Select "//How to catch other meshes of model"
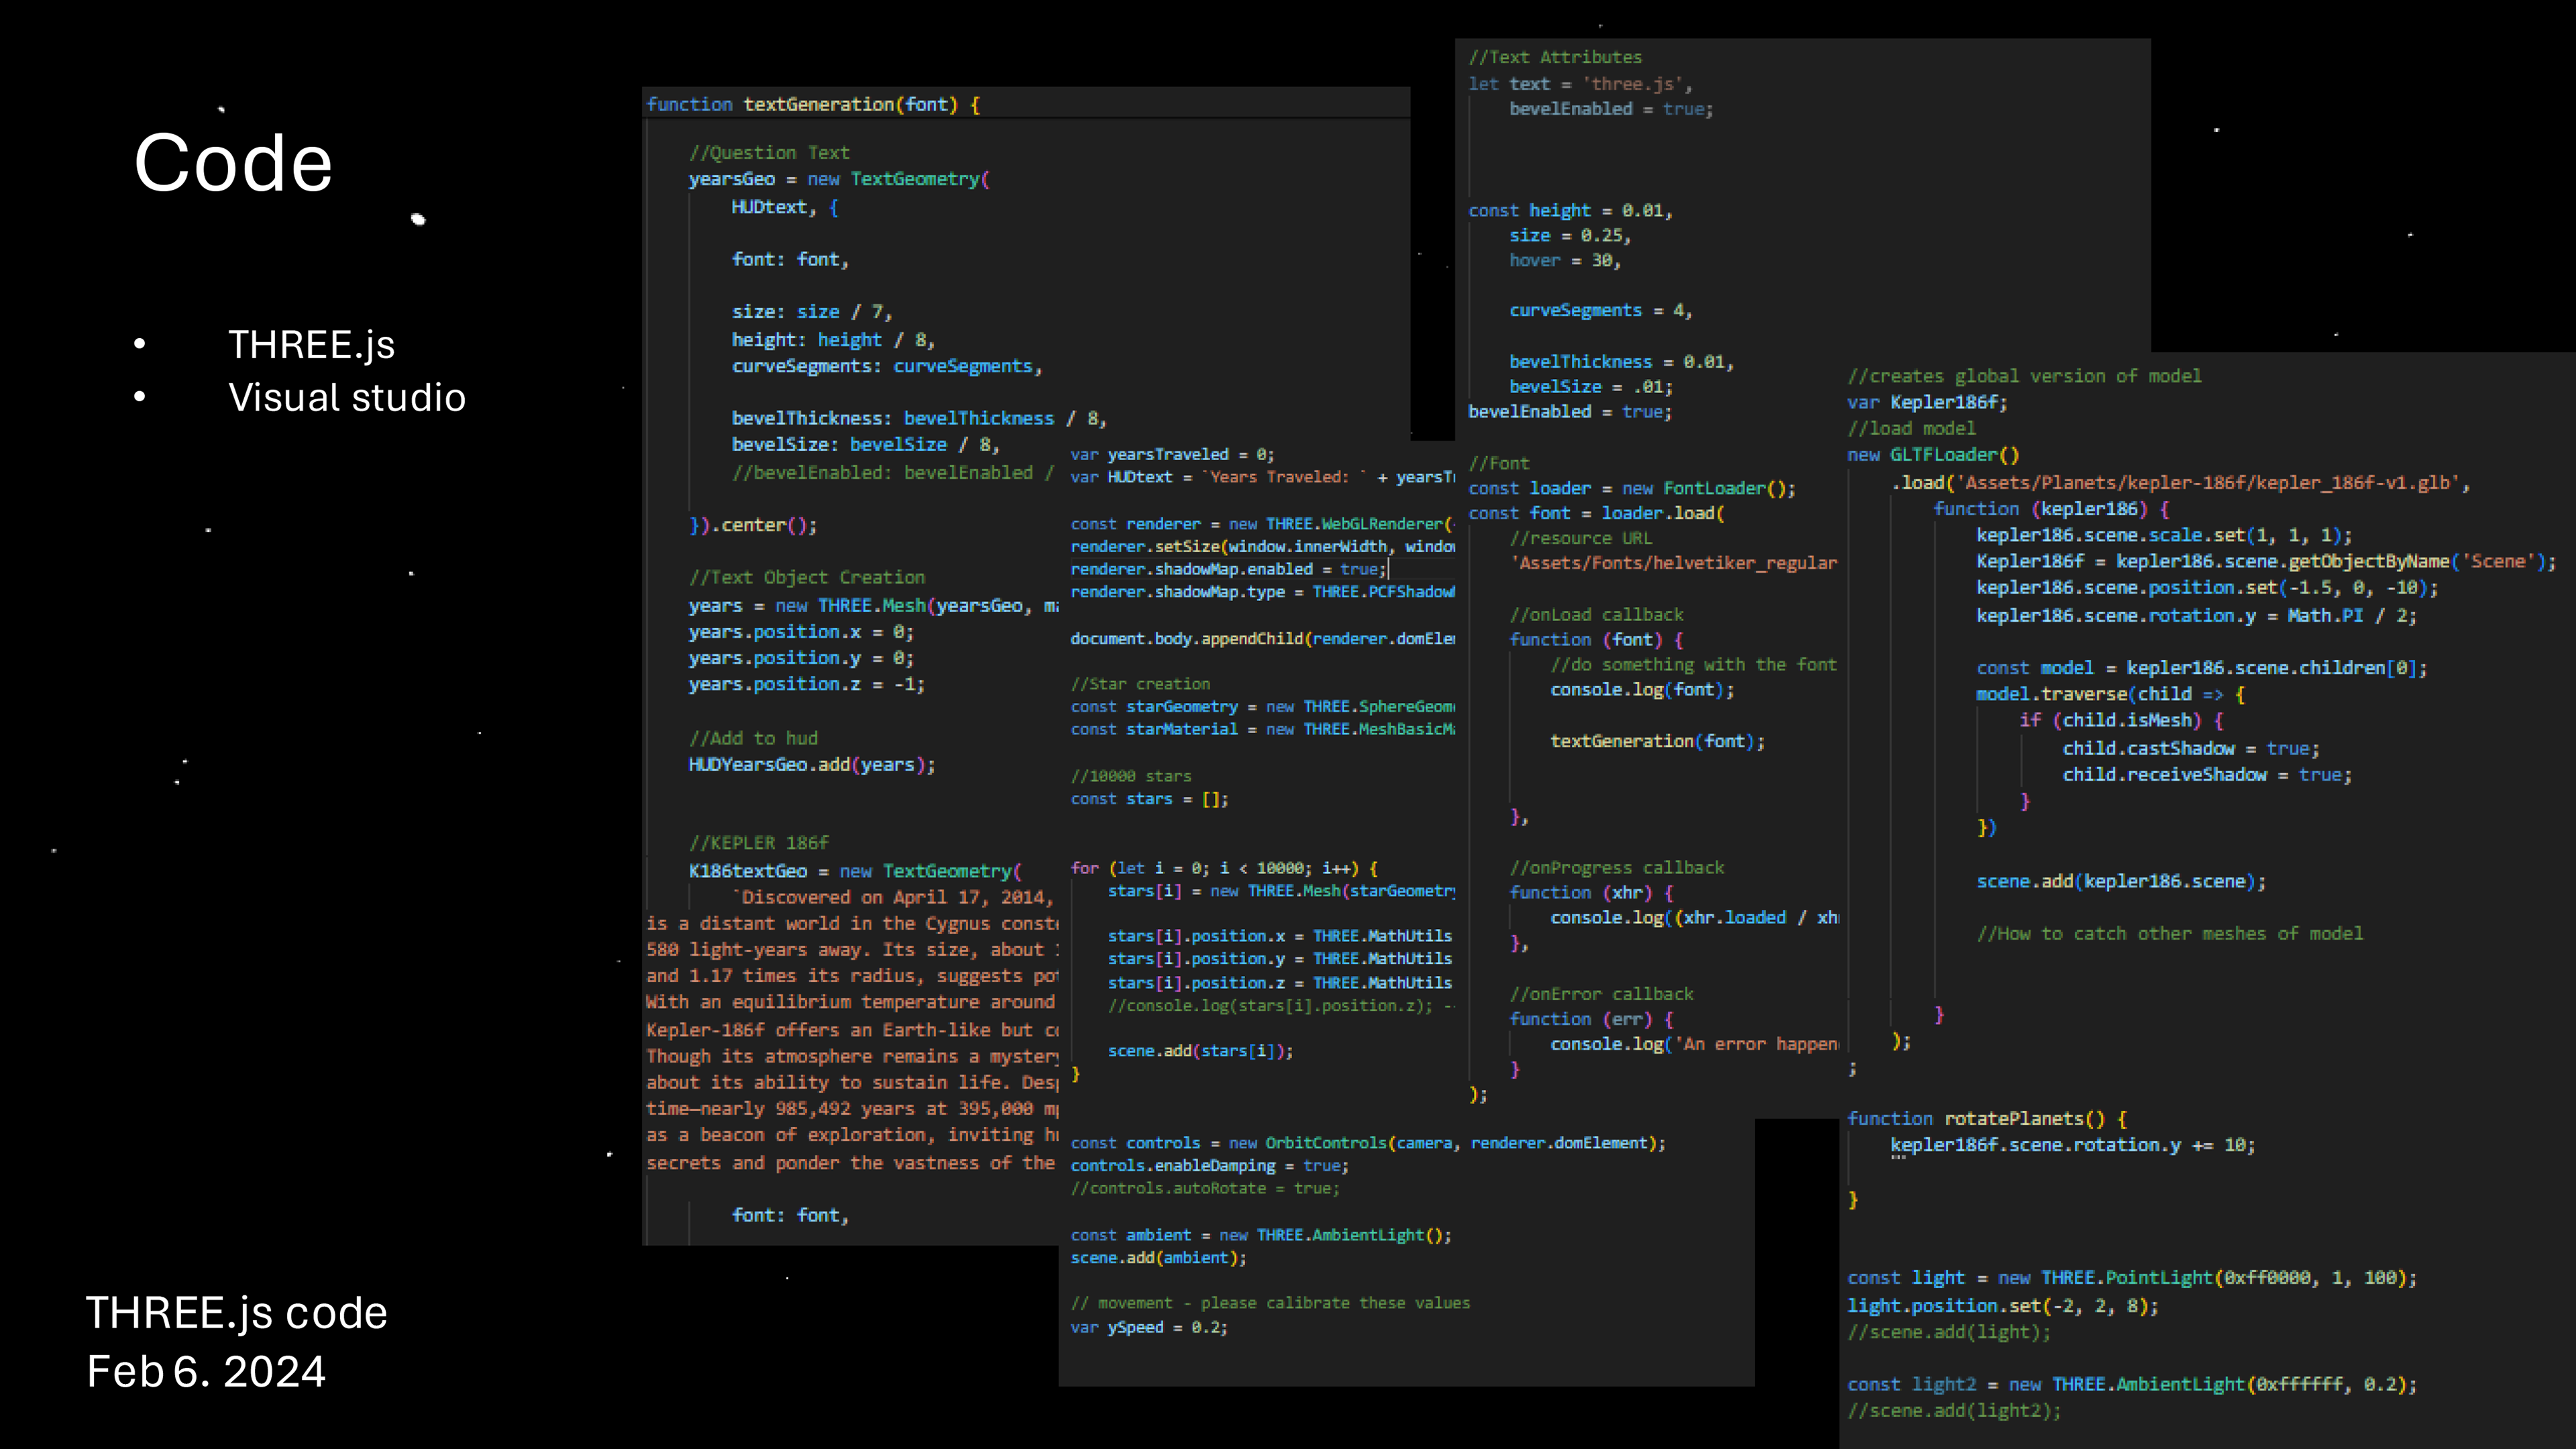 [x=2170, y=934]
